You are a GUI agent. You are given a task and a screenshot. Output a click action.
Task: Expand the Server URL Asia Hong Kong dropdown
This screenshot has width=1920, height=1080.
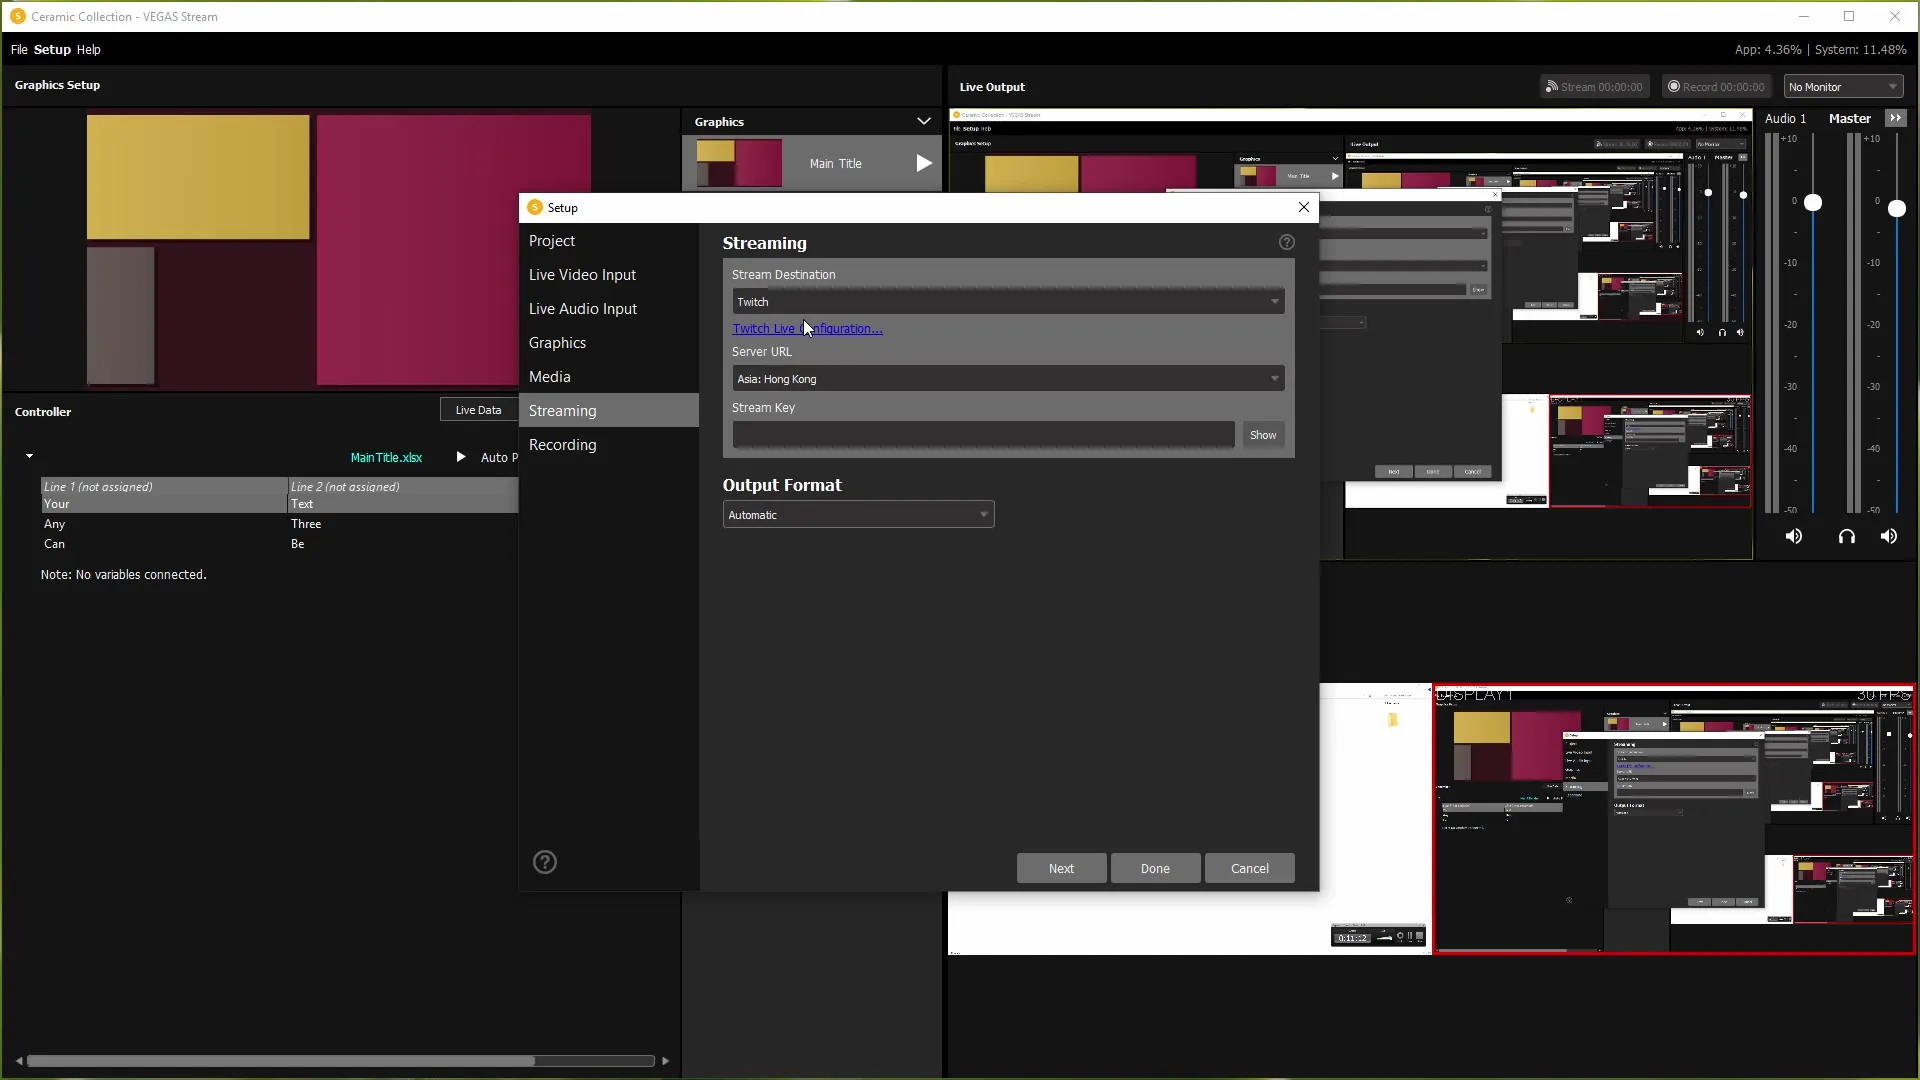tap(1273, 378)
